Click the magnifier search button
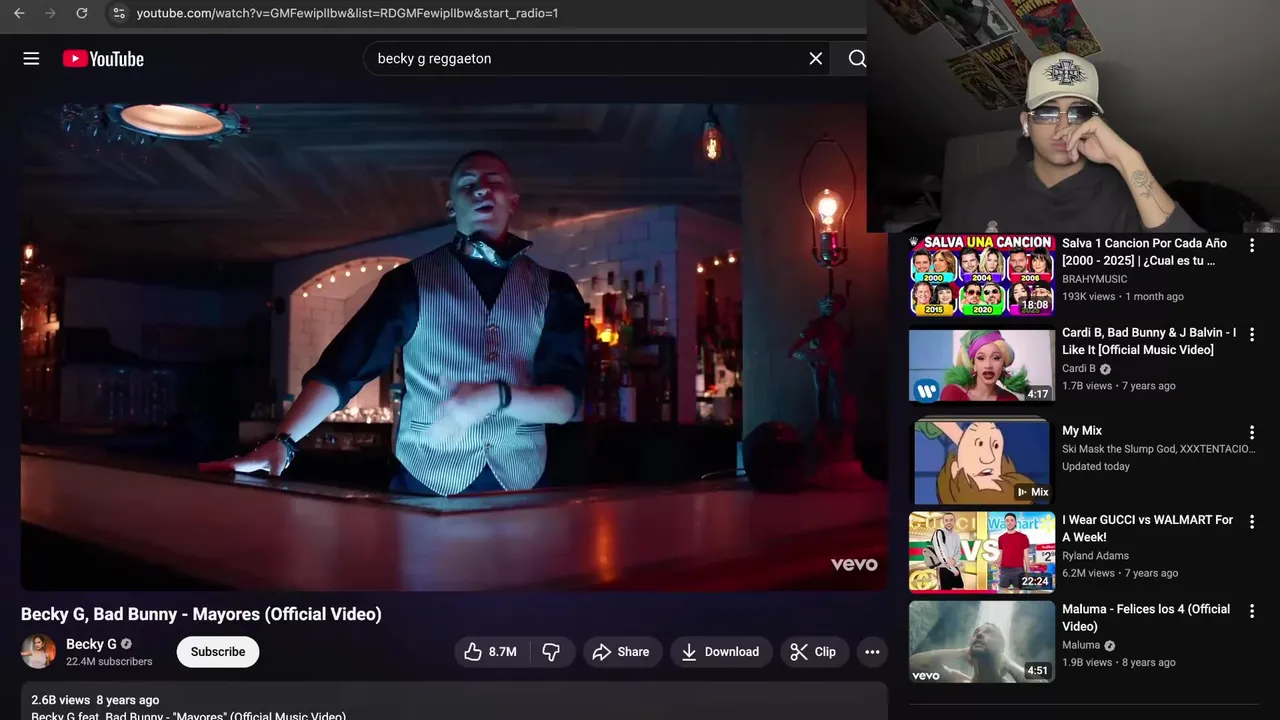This screenshot has height=720, width=1280. click(857, 59)
